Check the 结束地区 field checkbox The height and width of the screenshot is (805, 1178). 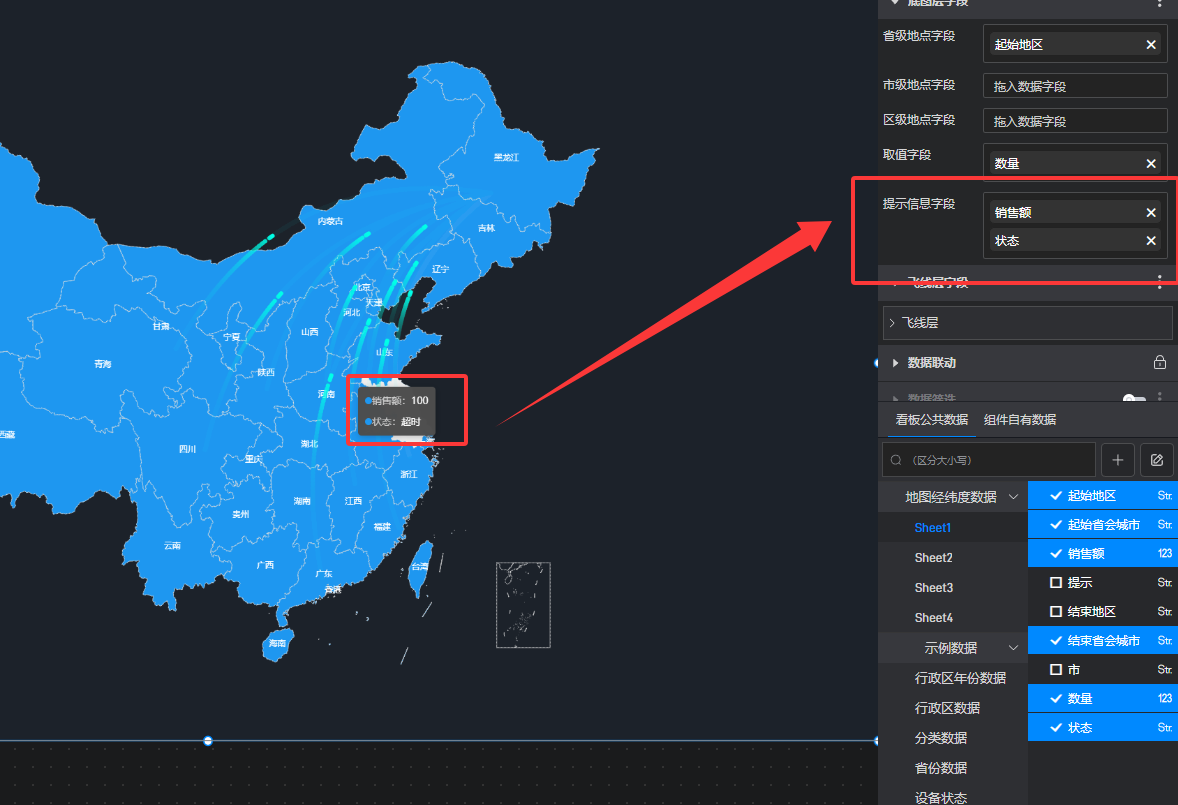[x=1056, y=611]
